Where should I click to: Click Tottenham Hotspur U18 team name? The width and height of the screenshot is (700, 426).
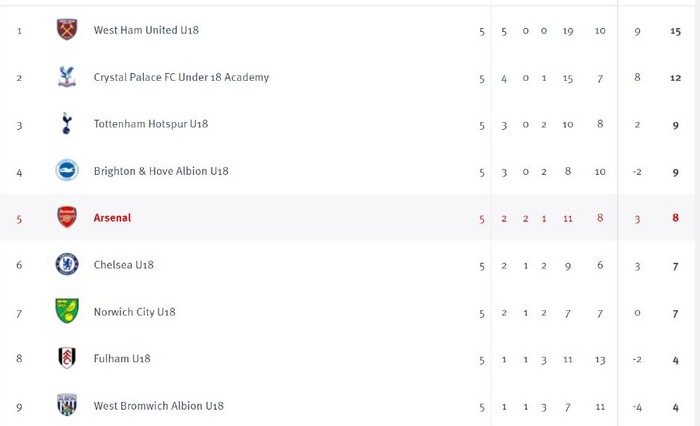(151, 124)
